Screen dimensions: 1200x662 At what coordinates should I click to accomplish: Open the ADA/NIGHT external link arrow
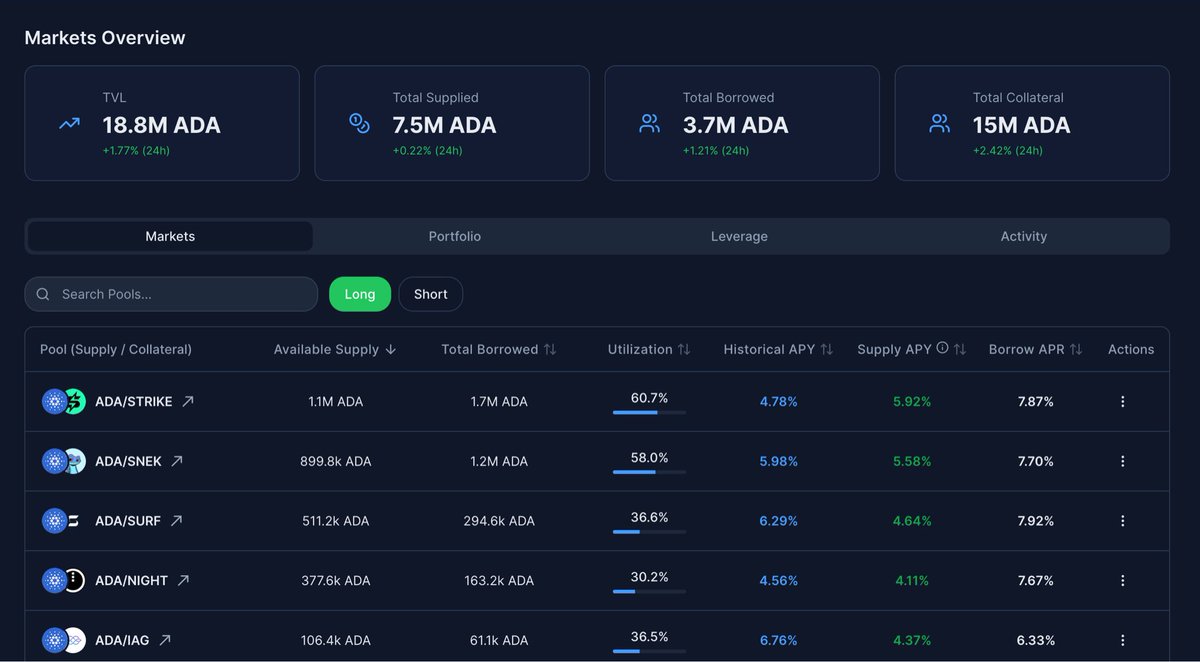click(183, 580)
